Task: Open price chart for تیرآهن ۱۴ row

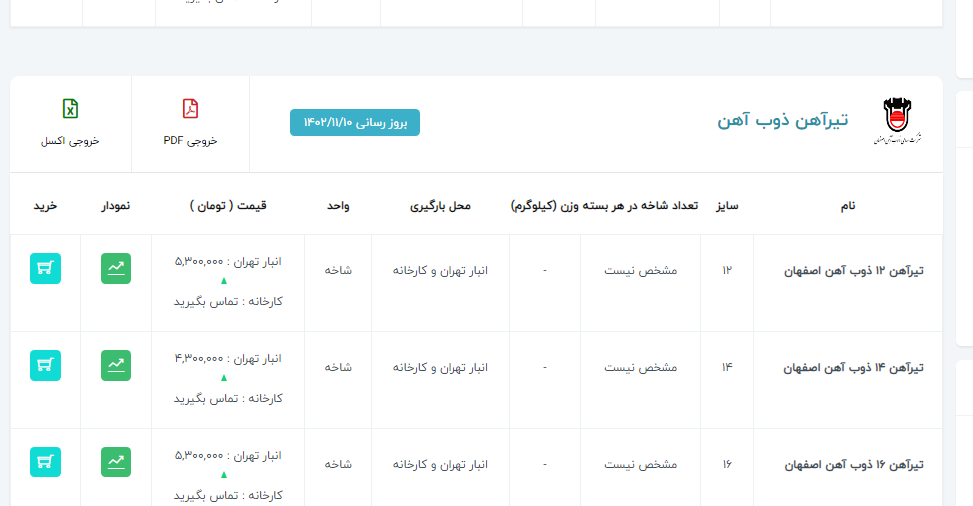Action: pos(116,366)
